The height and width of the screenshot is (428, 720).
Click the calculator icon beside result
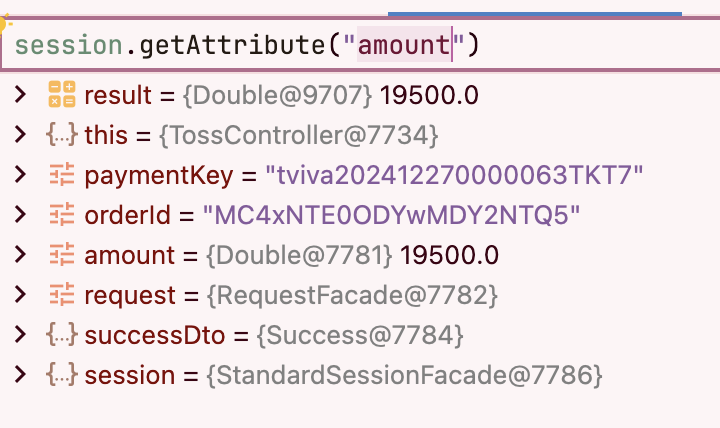click(x=62, y=94)
